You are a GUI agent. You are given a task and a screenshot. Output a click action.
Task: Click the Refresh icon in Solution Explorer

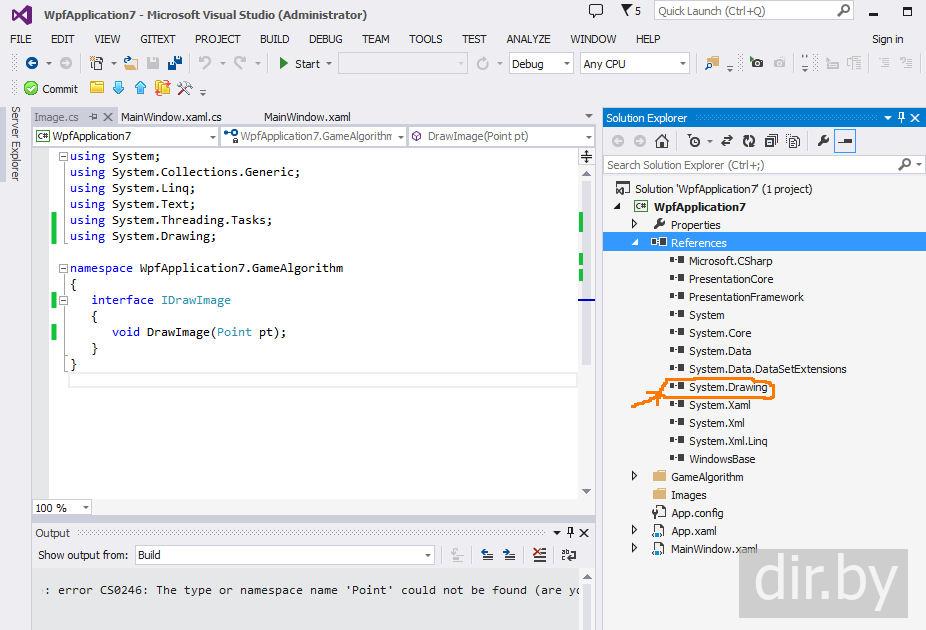[x=749, y=141]
